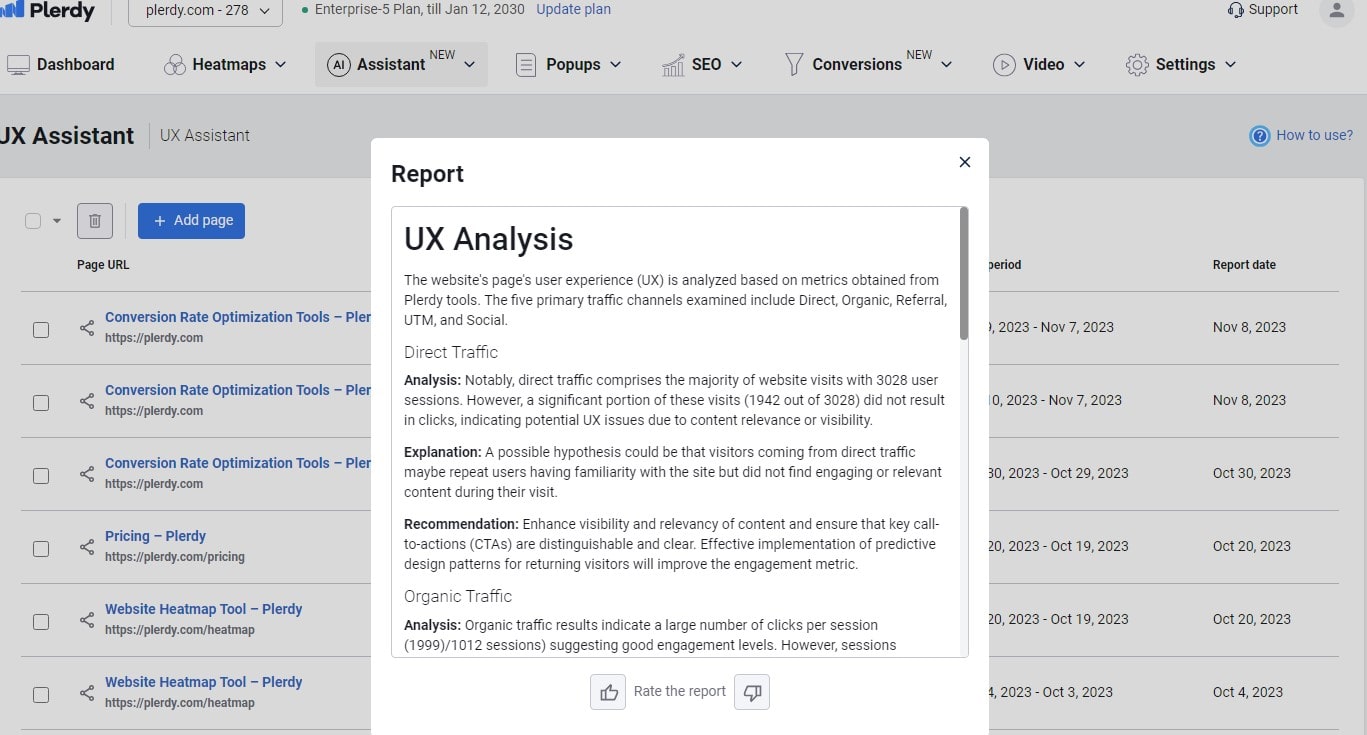Open the Dashboard menu item
Viewport: 1367px width, 735px height.
(62, 64)
